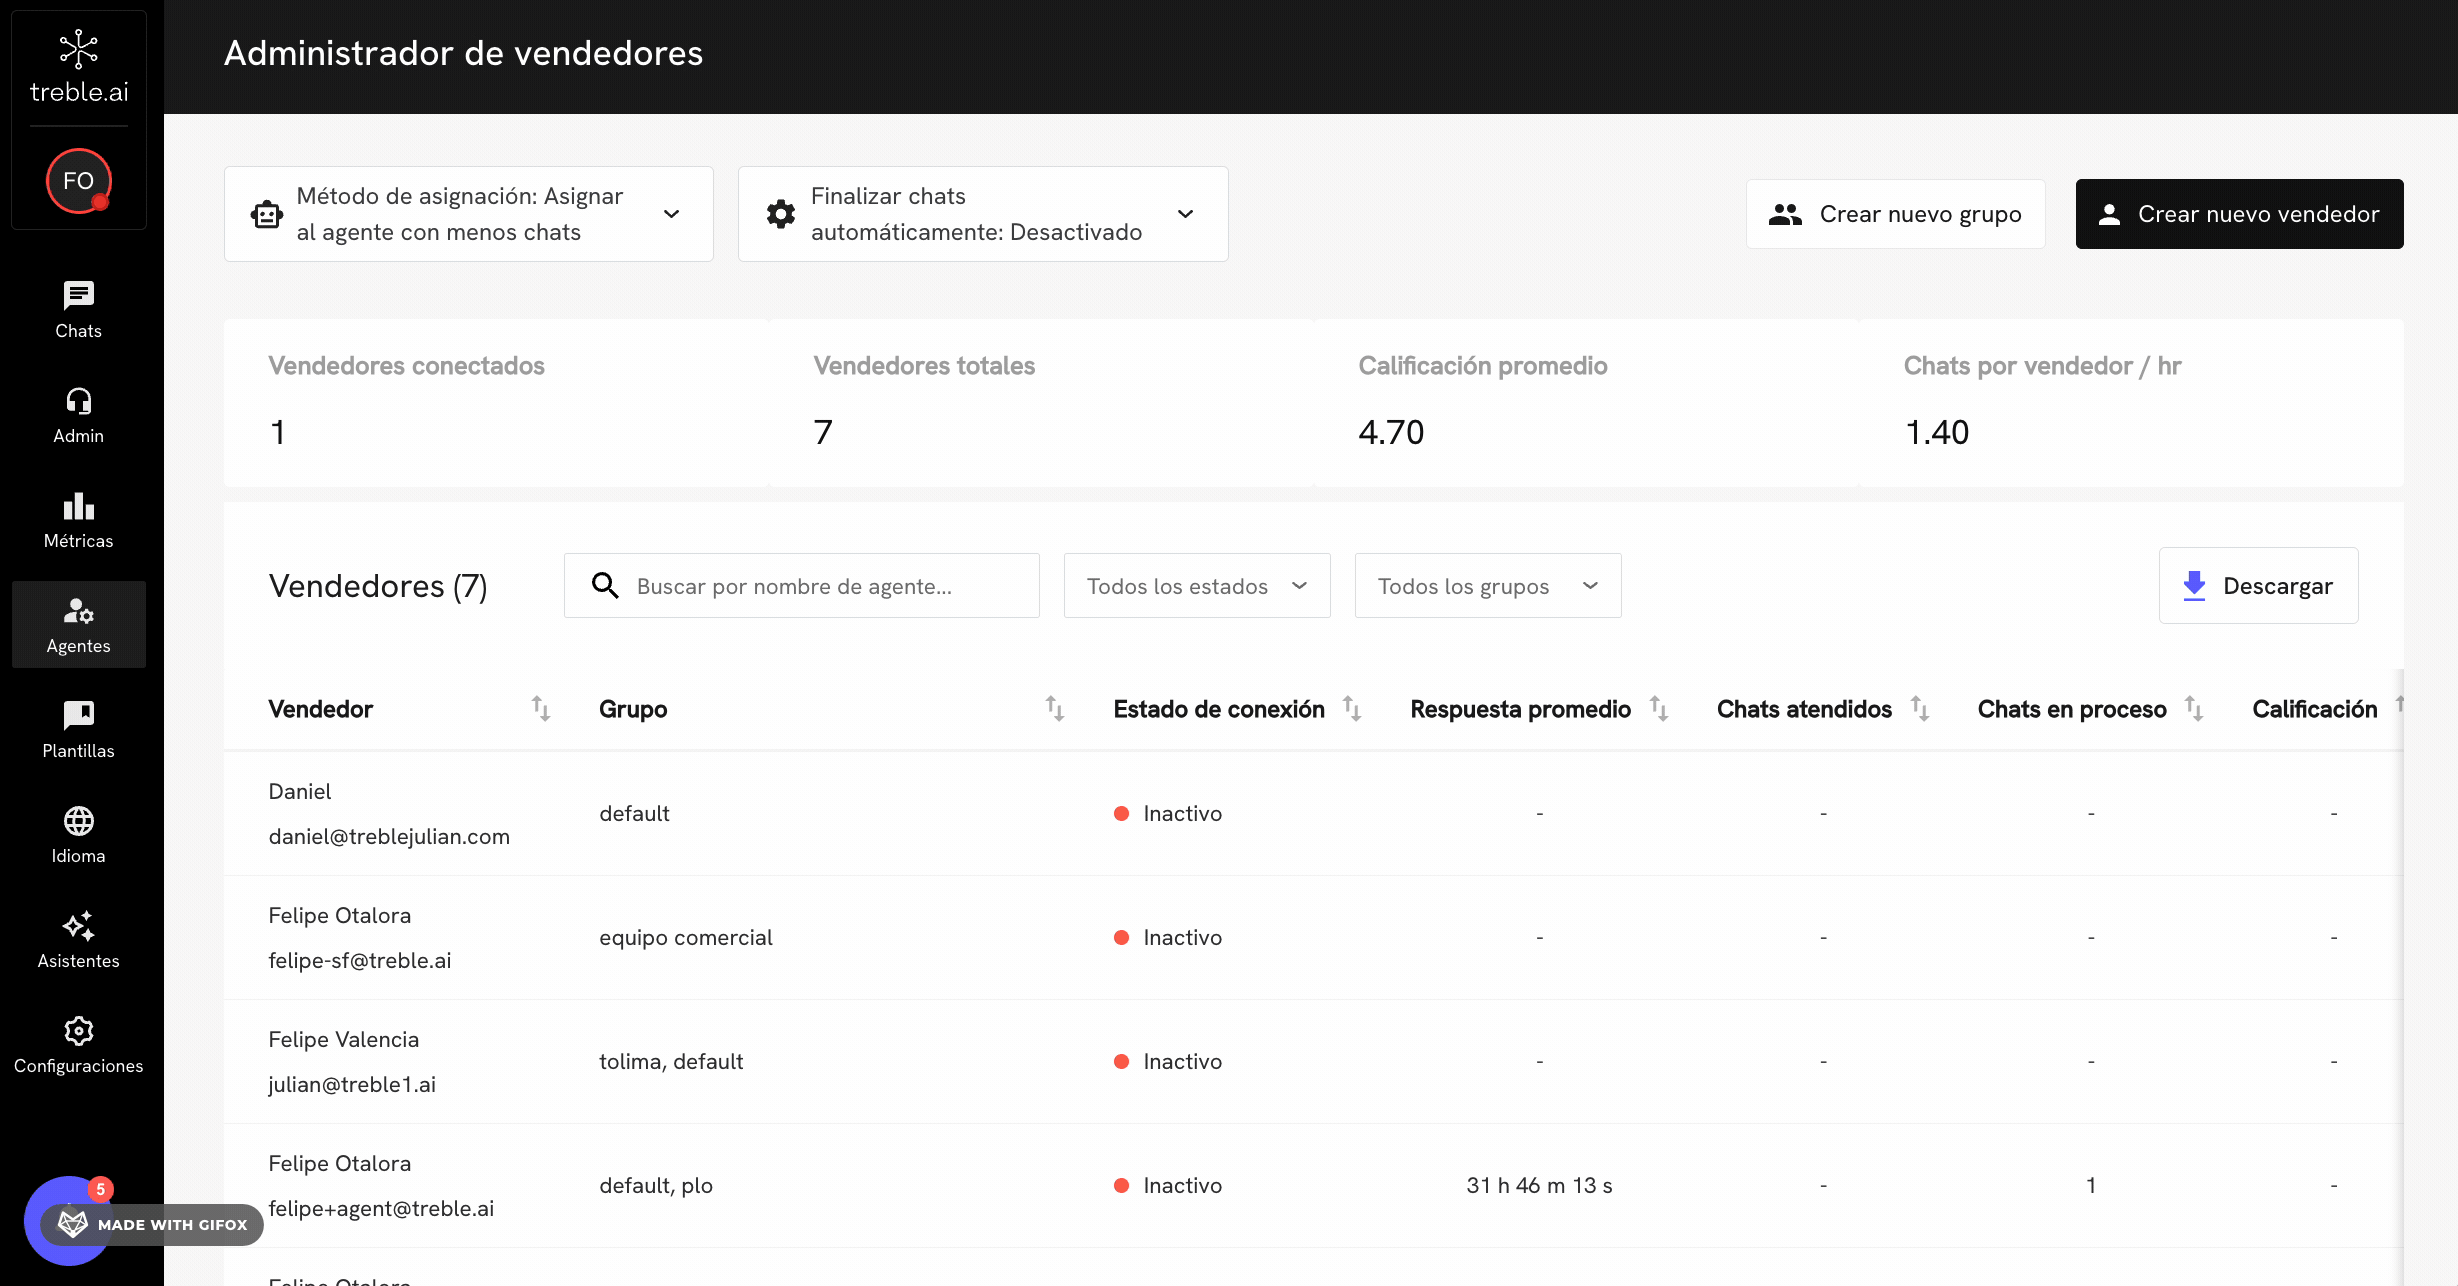Open the Chats navigation item
Viewport: 2458px width, 1286px height.
coord(78,309)
